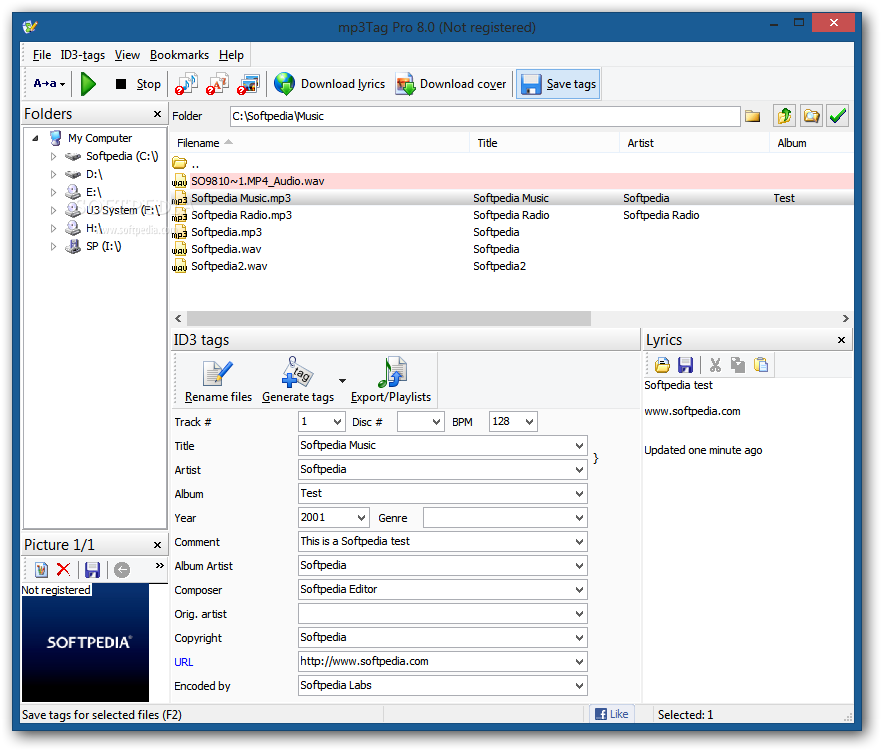882x751 pixels.
Task: Click Save tags in the toolbar
Action: click(558, 84)
